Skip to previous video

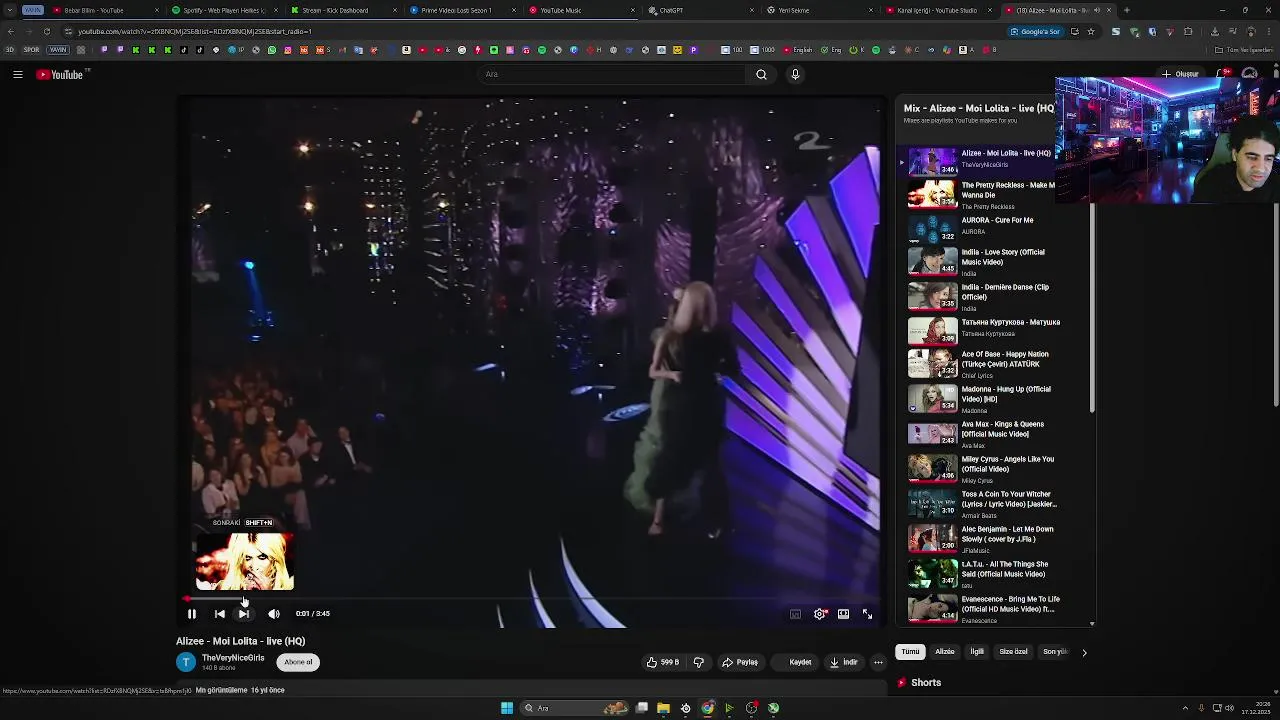pos(220,614)
